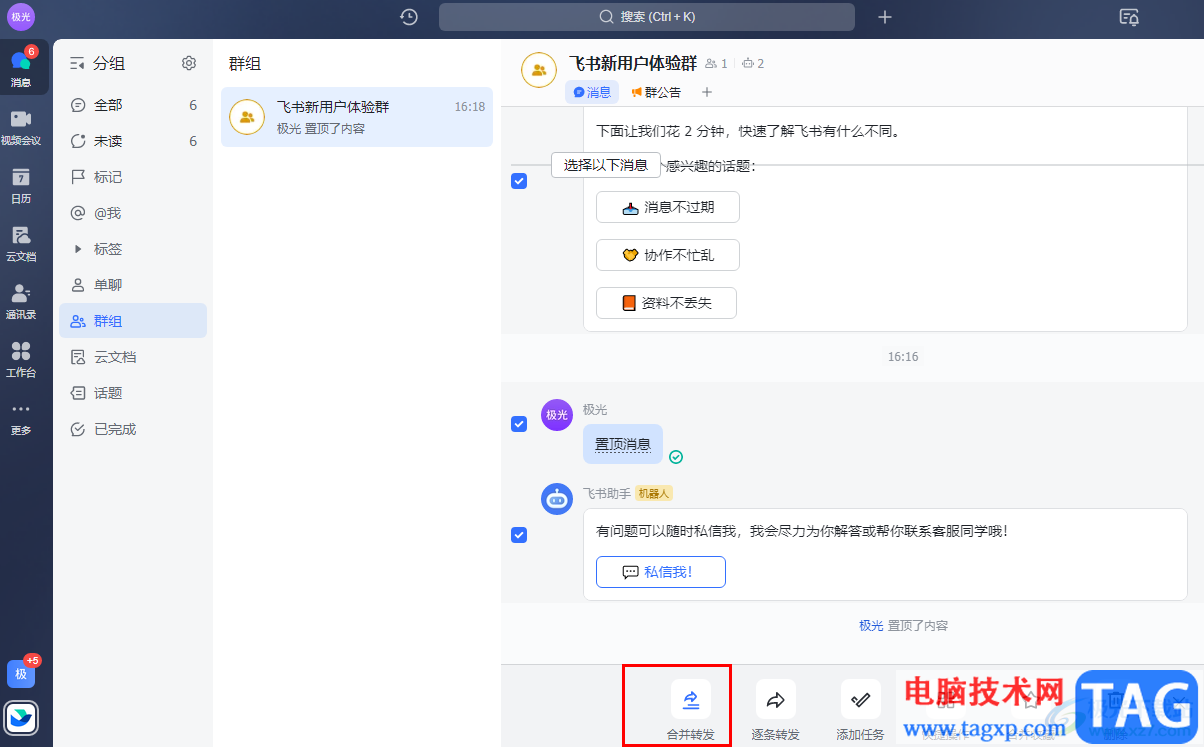Select 标记 filter

(133, 177)
